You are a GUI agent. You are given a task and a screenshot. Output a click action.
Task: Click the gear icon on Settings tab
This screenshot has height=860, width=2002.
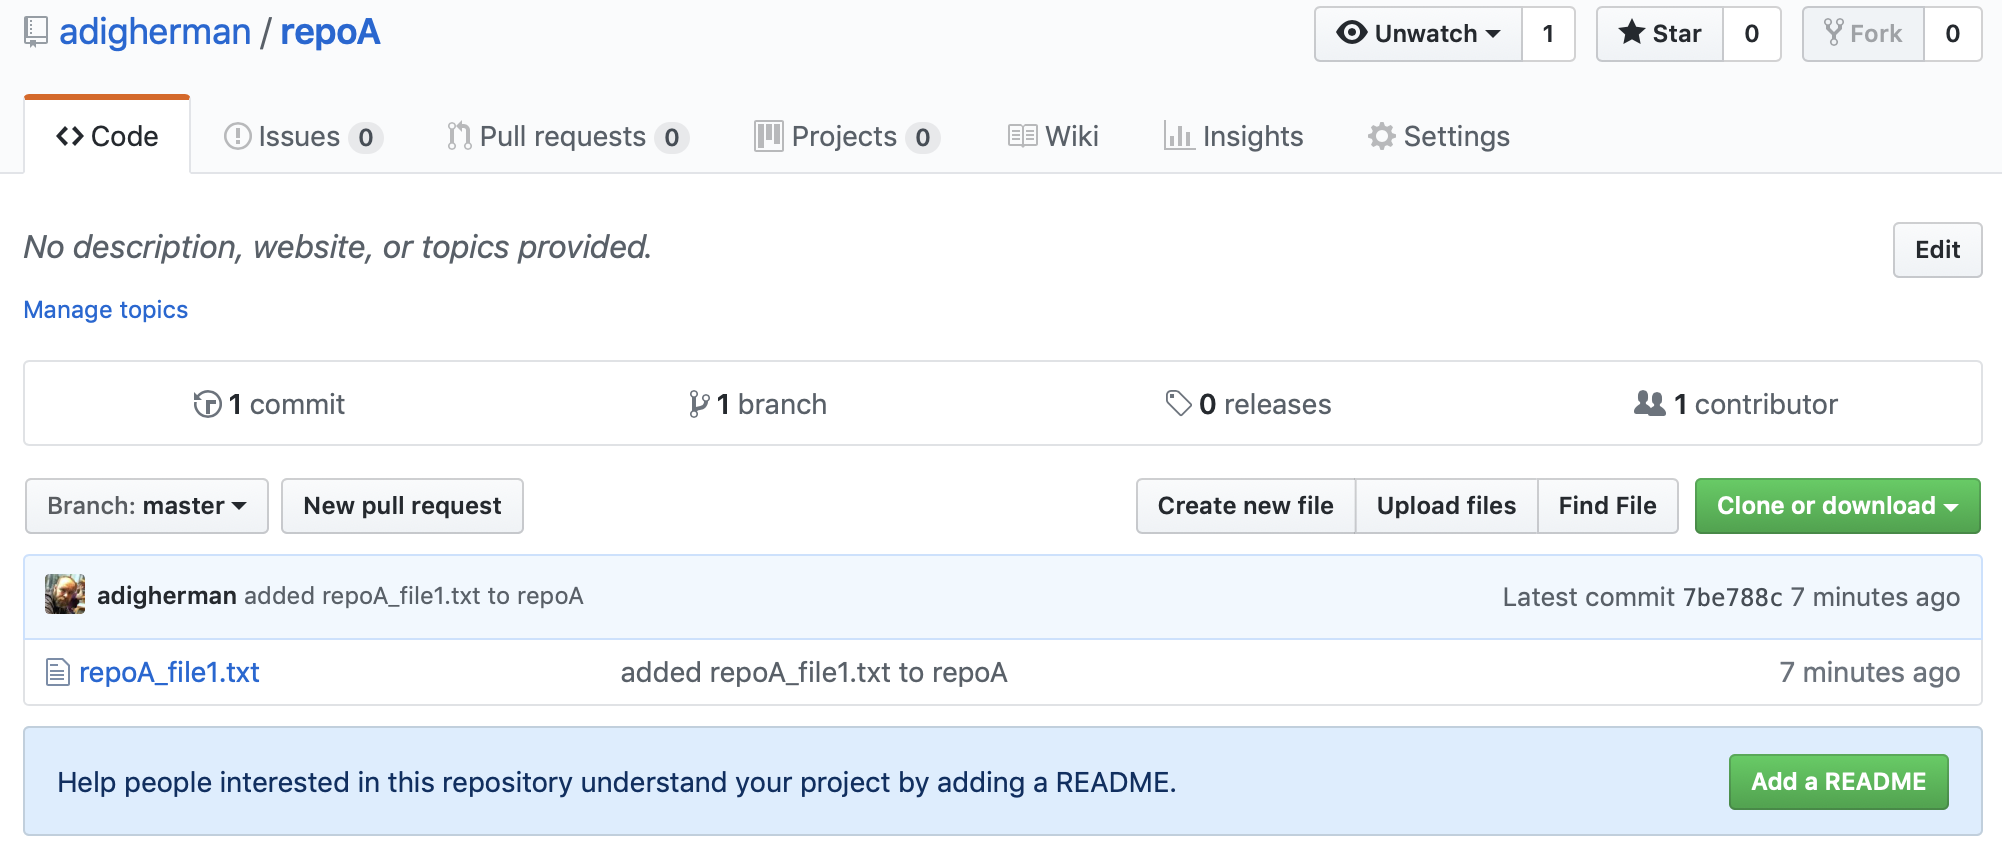[x=1382, y=136]
